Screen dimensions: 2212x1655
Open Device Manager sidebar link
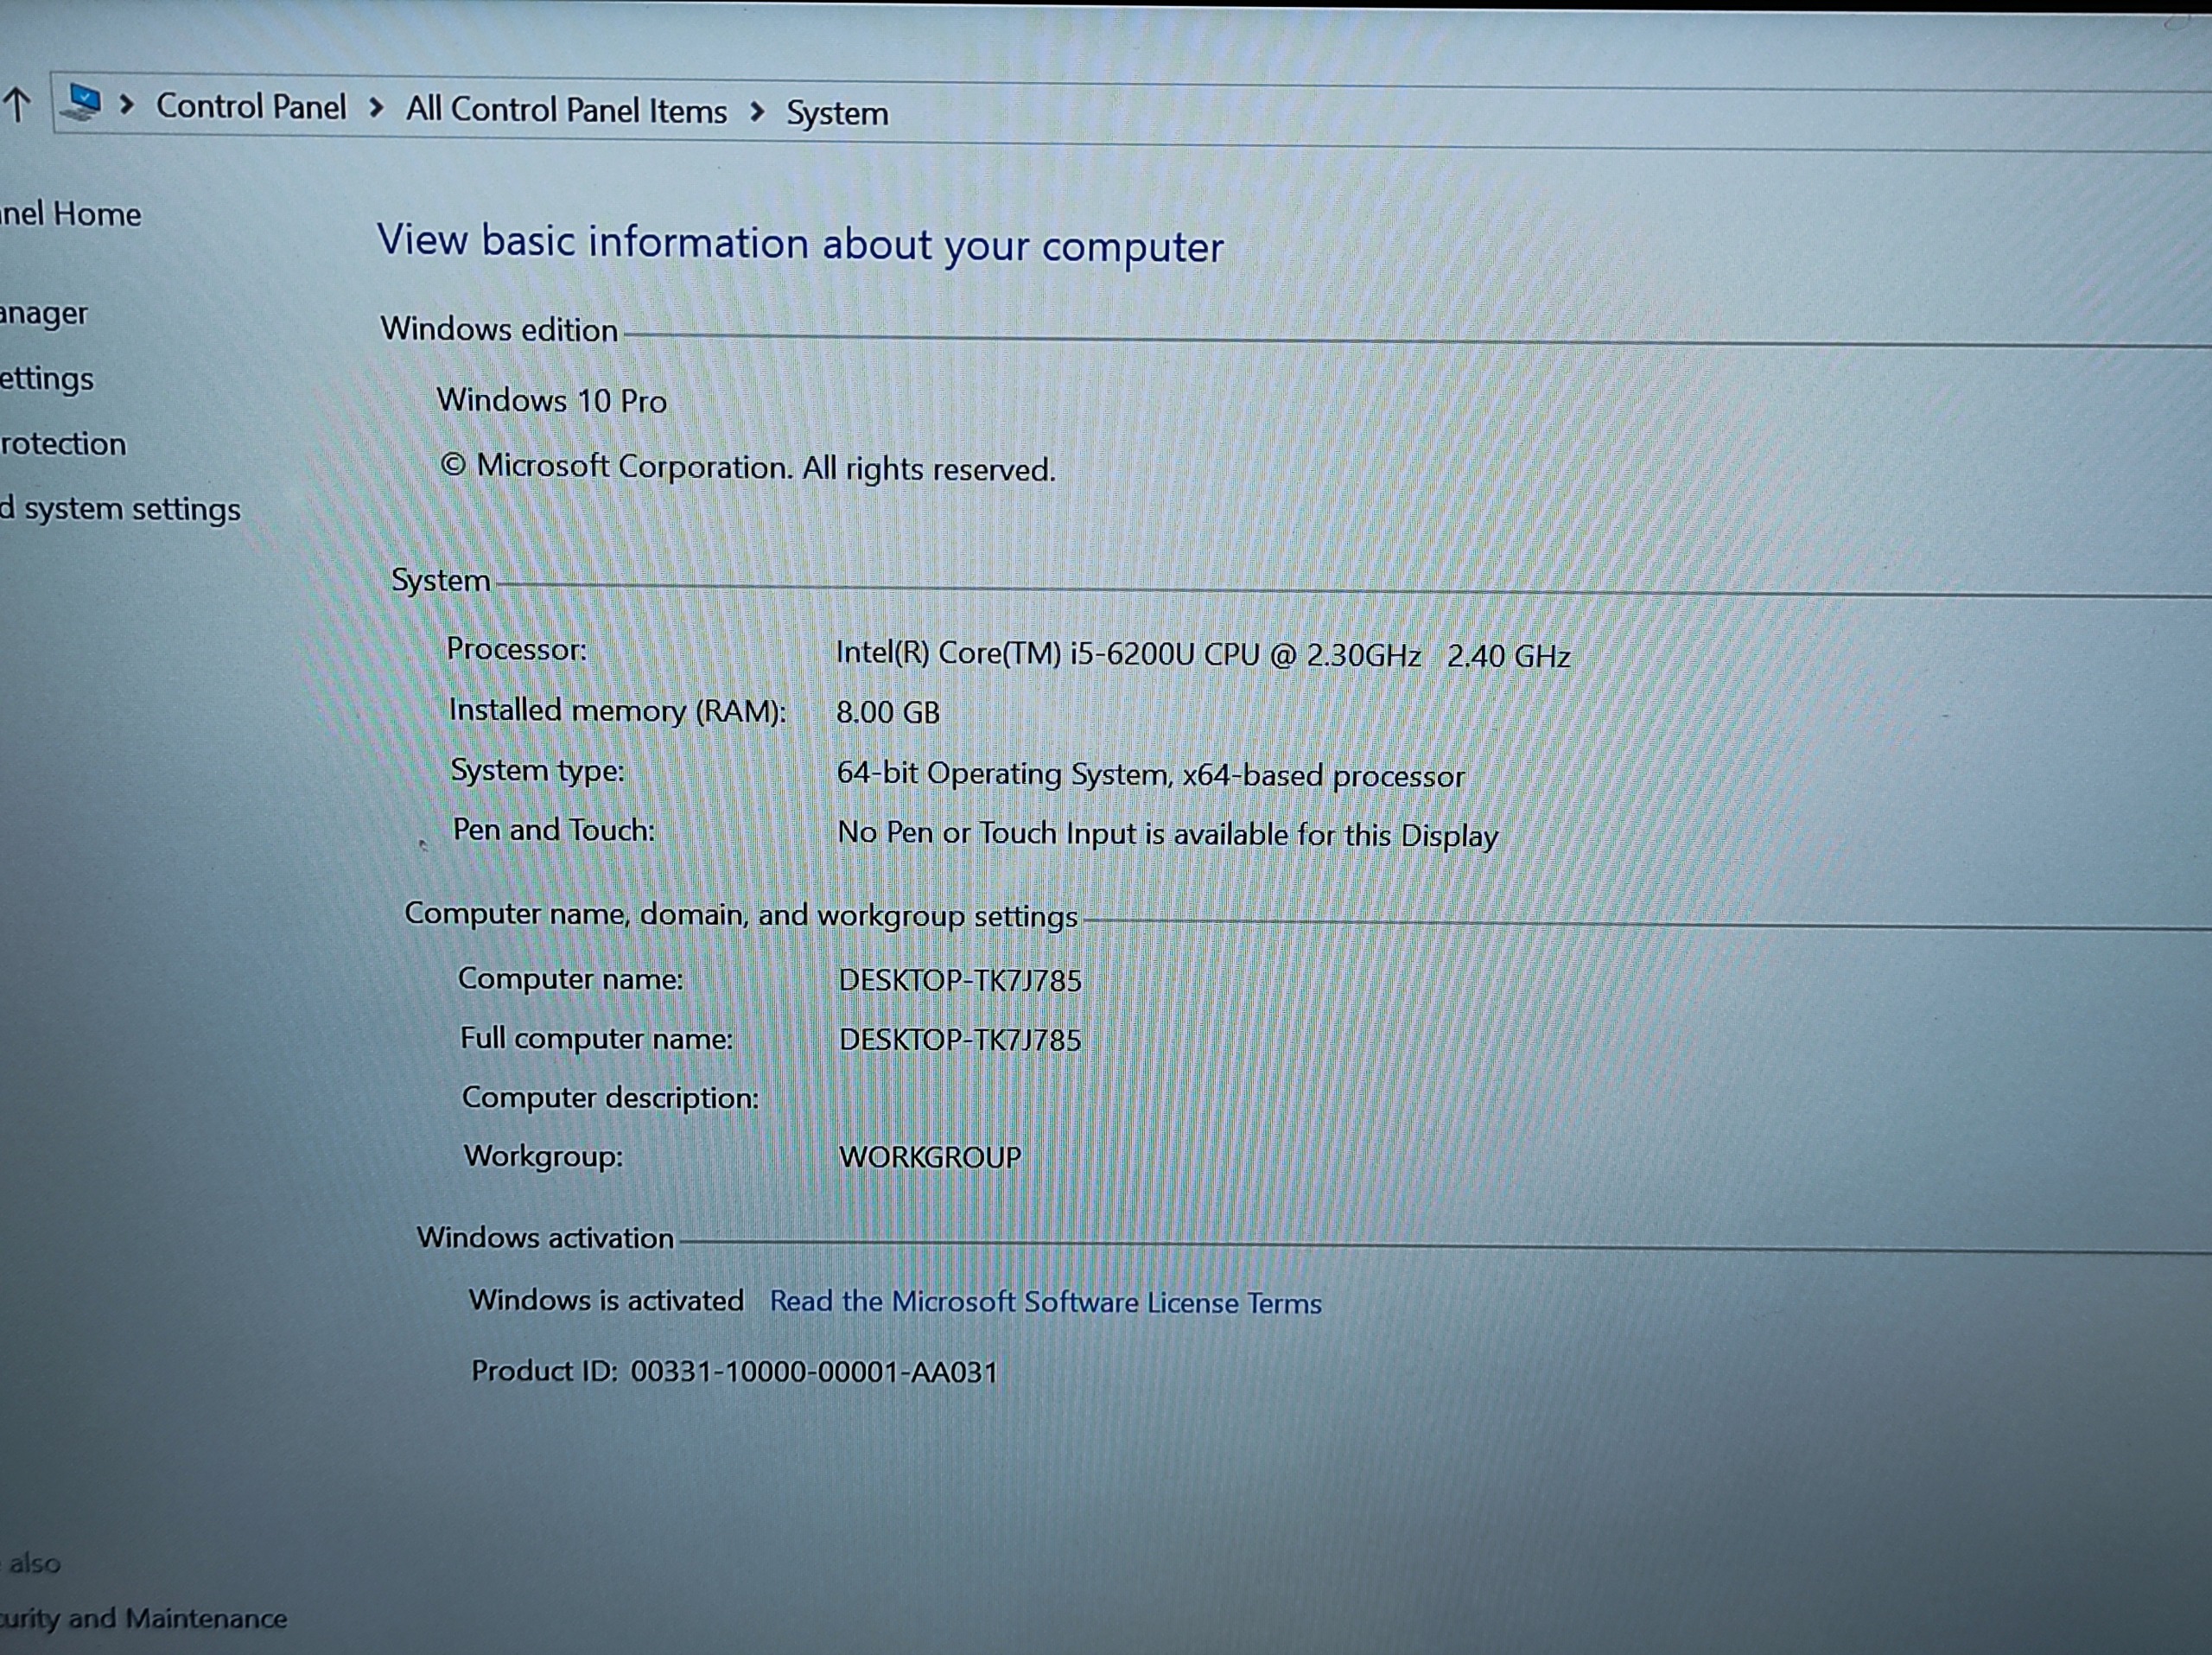(x=44, y=314)
